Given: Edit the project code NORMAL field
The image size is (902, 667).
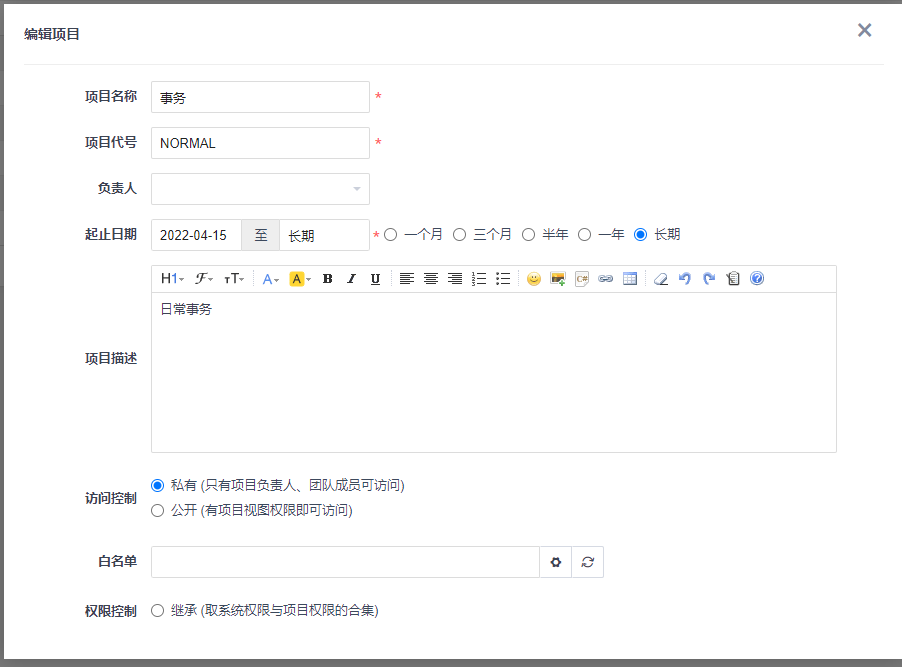Looking at the screenshot, I should (x=260, y=143).
